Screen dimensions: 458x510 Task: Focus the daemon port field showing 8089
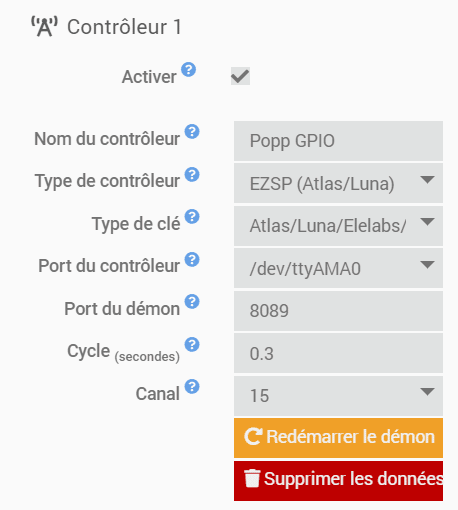(x=338, y=311)
